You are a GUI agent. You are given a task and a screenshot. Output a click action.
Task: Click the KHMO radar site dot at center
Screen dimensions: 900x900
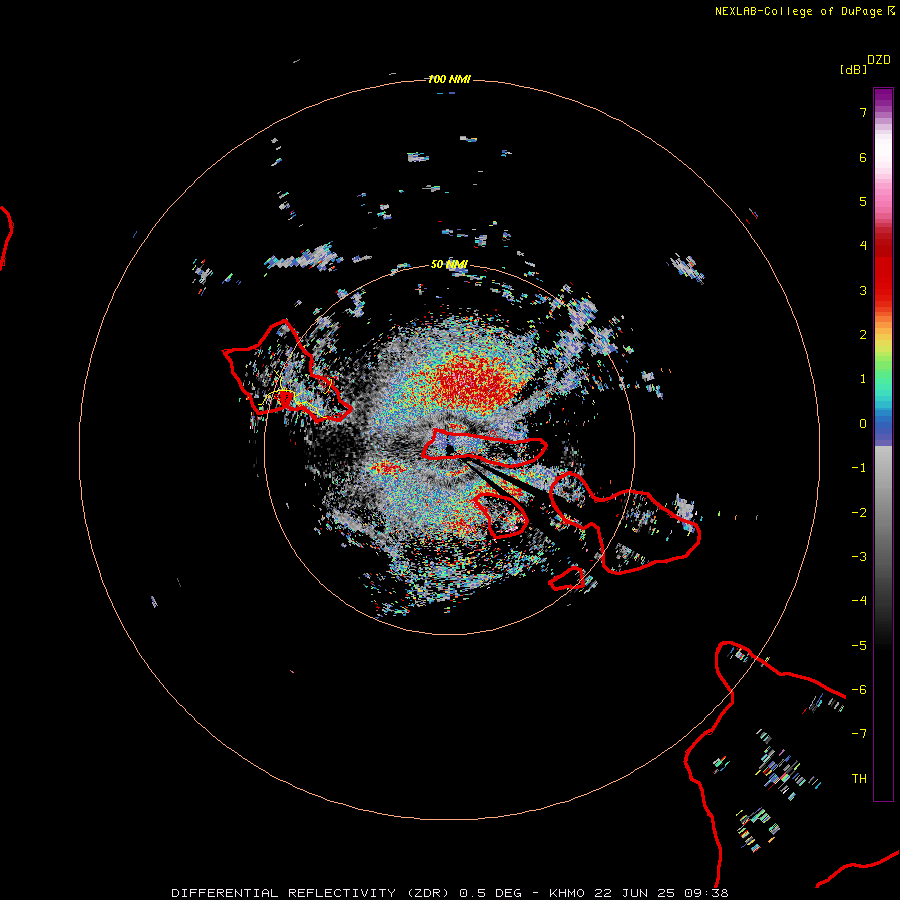[x=449, y=449]
